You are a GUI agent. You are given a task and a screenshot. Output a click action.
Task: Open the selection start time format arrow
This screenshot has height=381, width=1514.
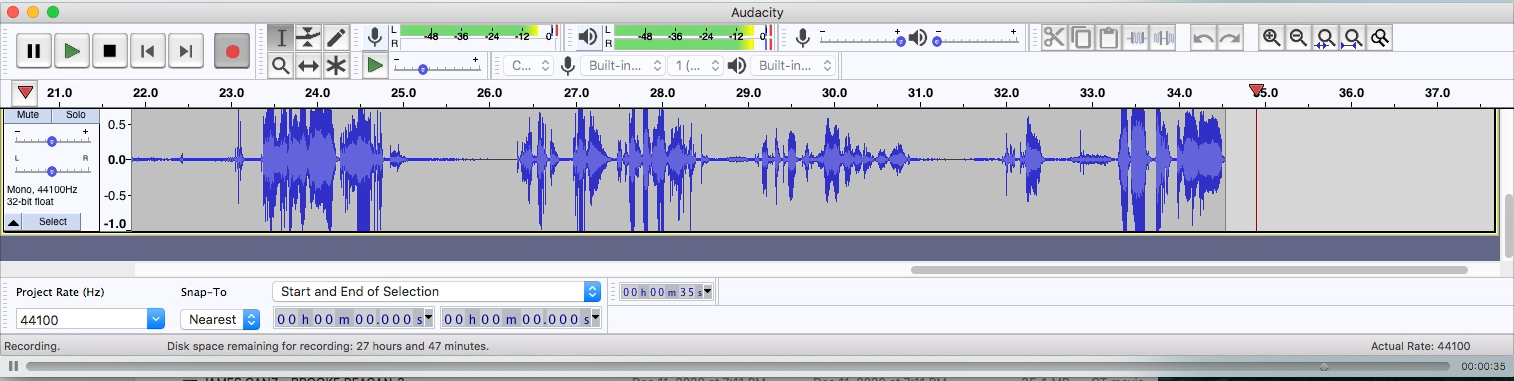tap(429, 319)
